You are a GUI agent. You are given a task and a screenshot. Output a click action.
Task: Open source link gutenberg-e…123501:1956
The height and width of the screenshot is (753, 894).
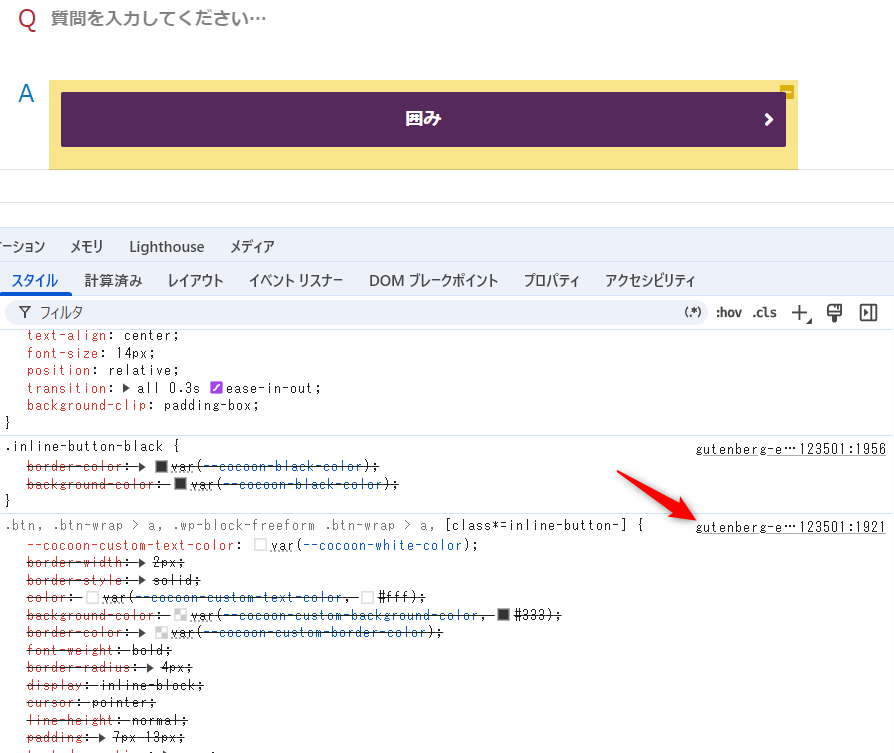[x=790, y=449]
